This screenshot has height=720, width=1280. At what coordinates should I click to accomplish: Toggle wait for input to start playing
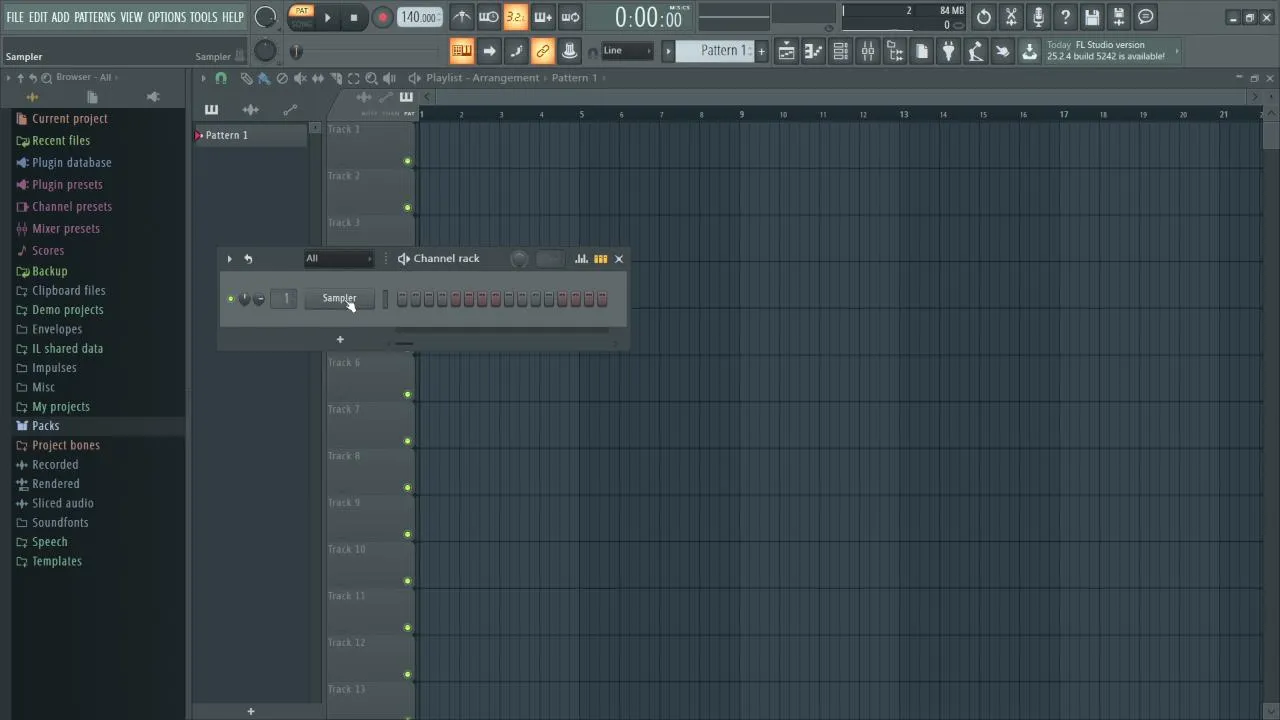(x=488, y=17)
